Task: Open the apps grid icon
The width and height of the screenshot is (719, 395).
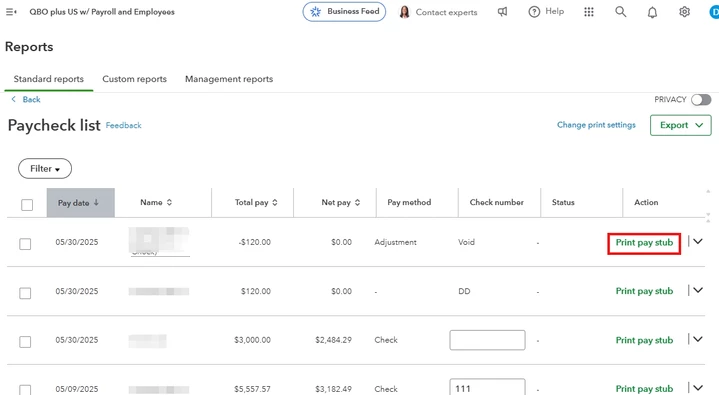Action: coord(589,12)
